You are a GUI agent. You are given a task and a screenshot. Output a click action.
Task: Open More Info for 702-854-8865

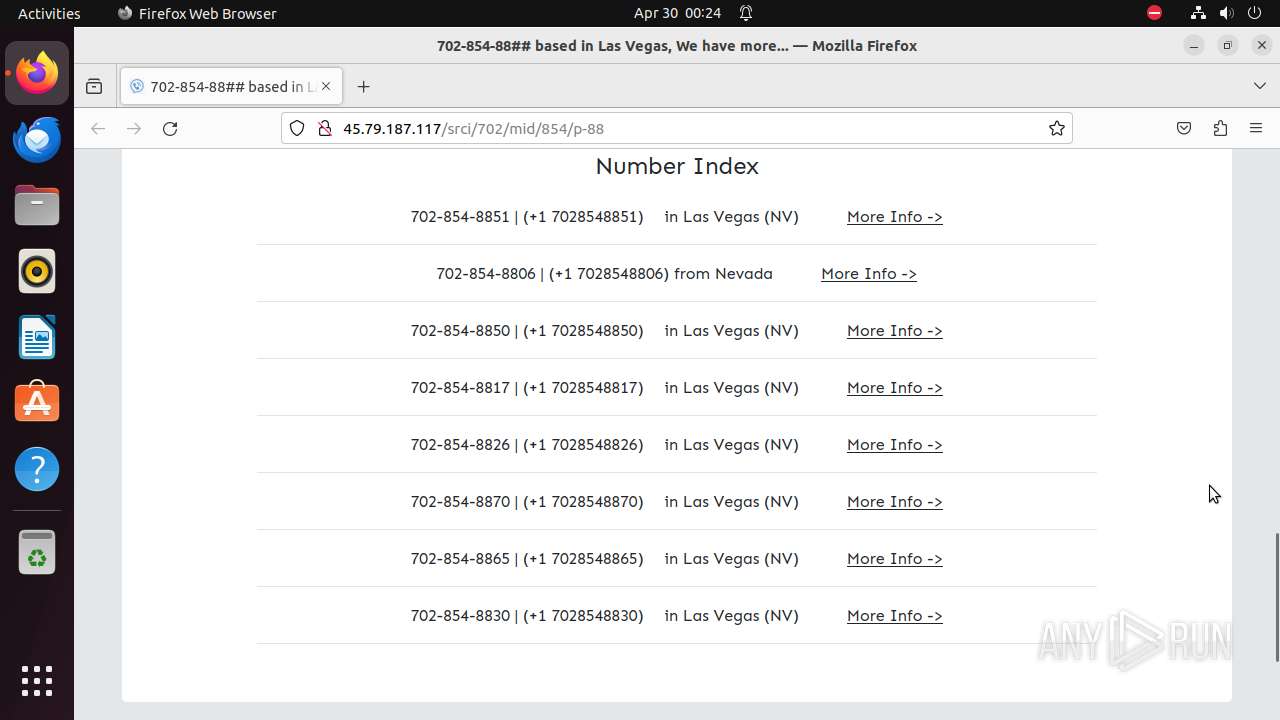pyautogui.click(x=895, y=559)
